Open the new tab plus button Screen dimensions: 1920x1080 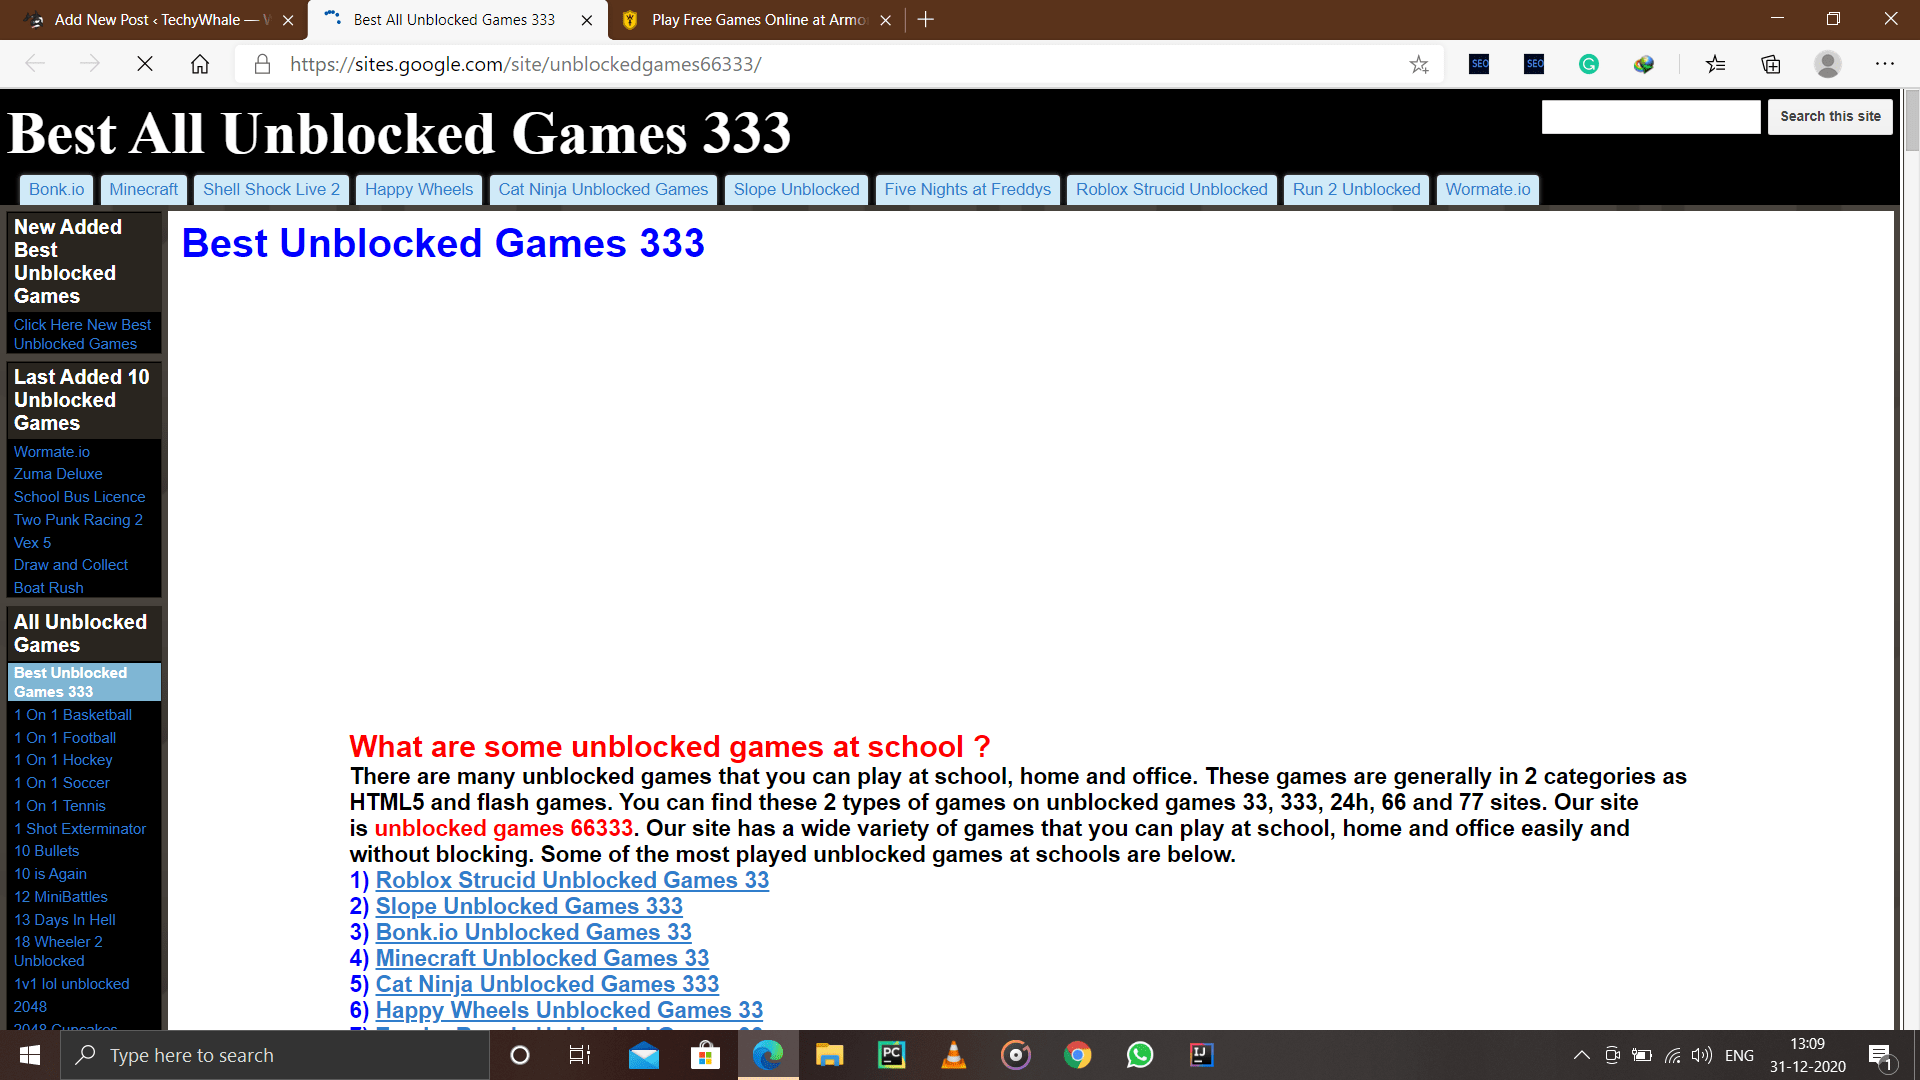925,20
